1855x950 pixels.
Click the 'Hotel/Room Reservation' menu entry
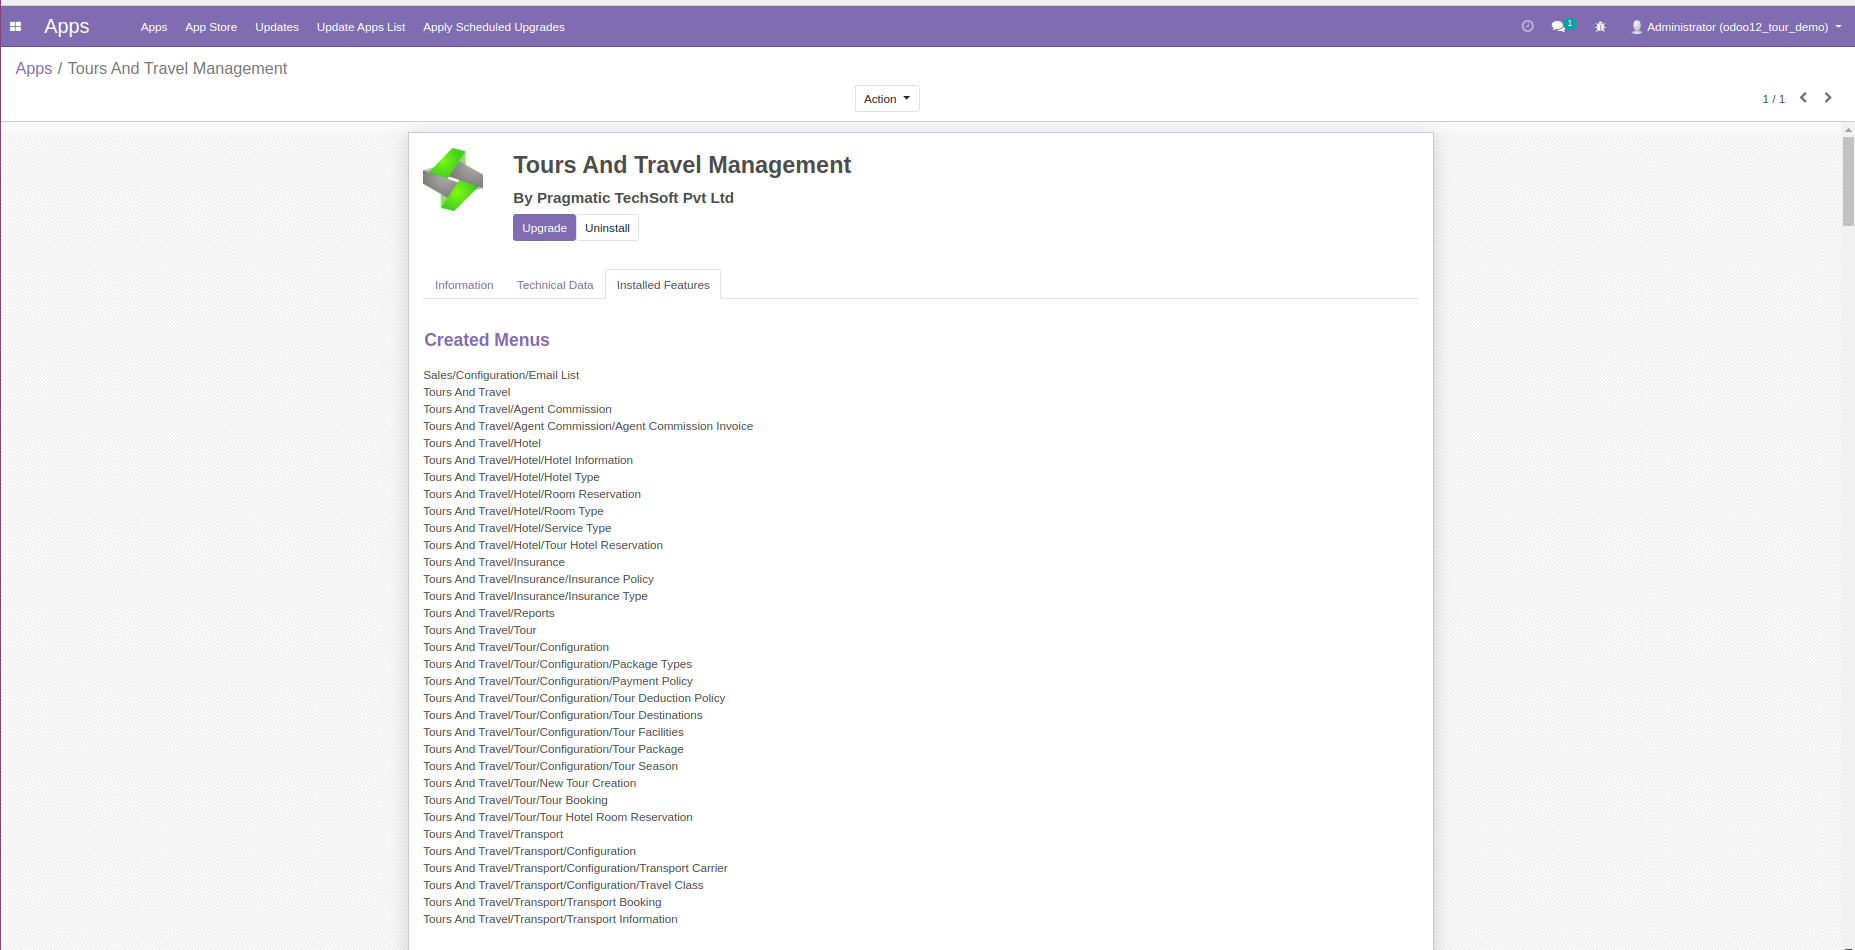(x=532, y=494)
